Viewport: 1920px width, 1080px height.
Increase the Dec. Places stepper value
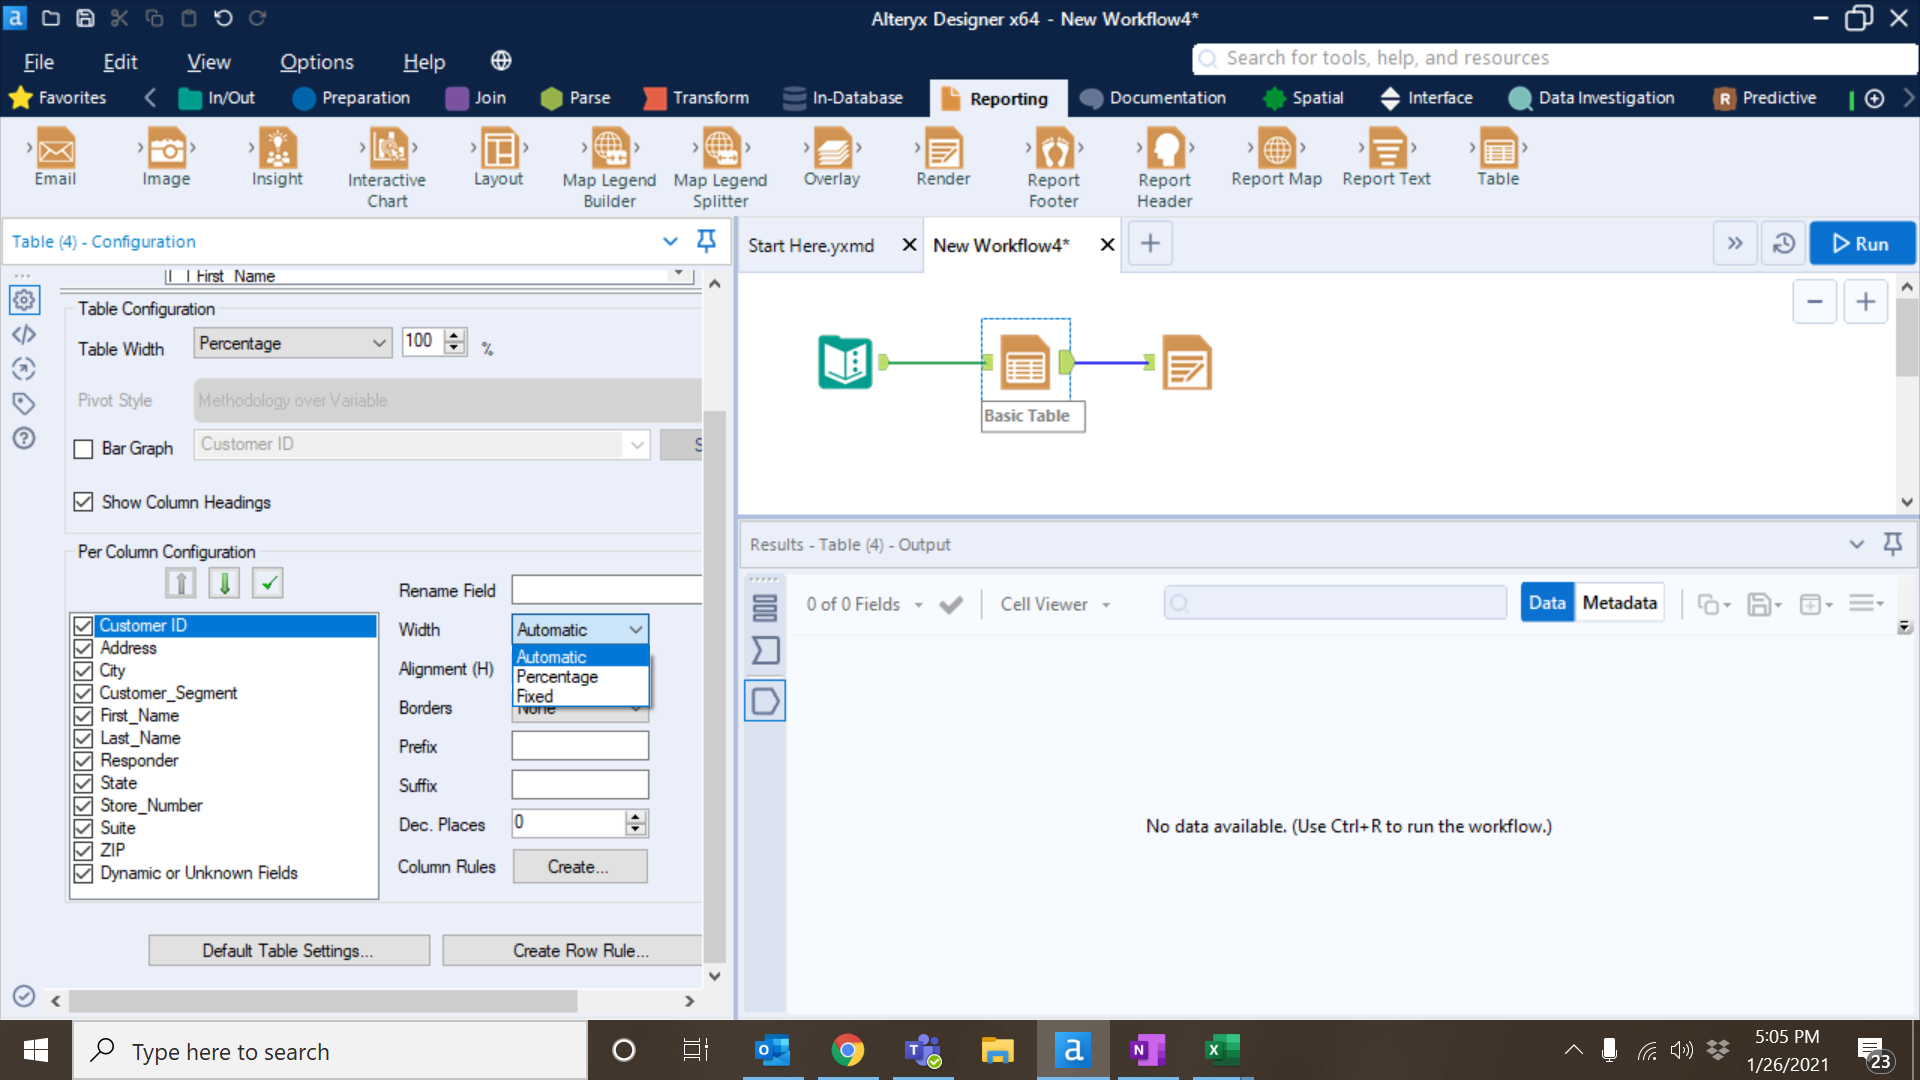point(636,817)
